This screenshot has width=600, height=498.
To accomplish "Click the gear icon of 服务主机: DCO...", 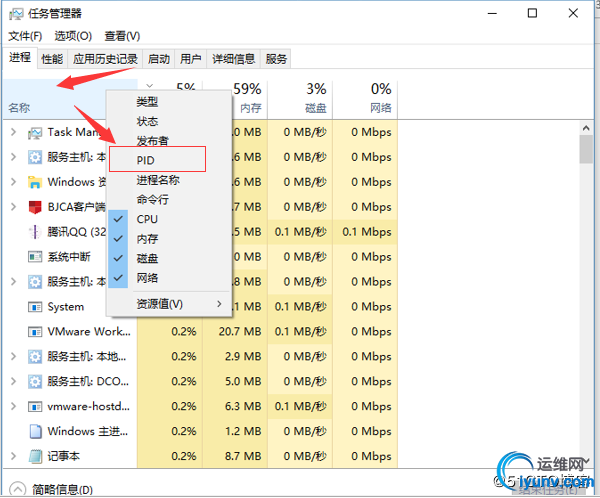I will point(35,382).
